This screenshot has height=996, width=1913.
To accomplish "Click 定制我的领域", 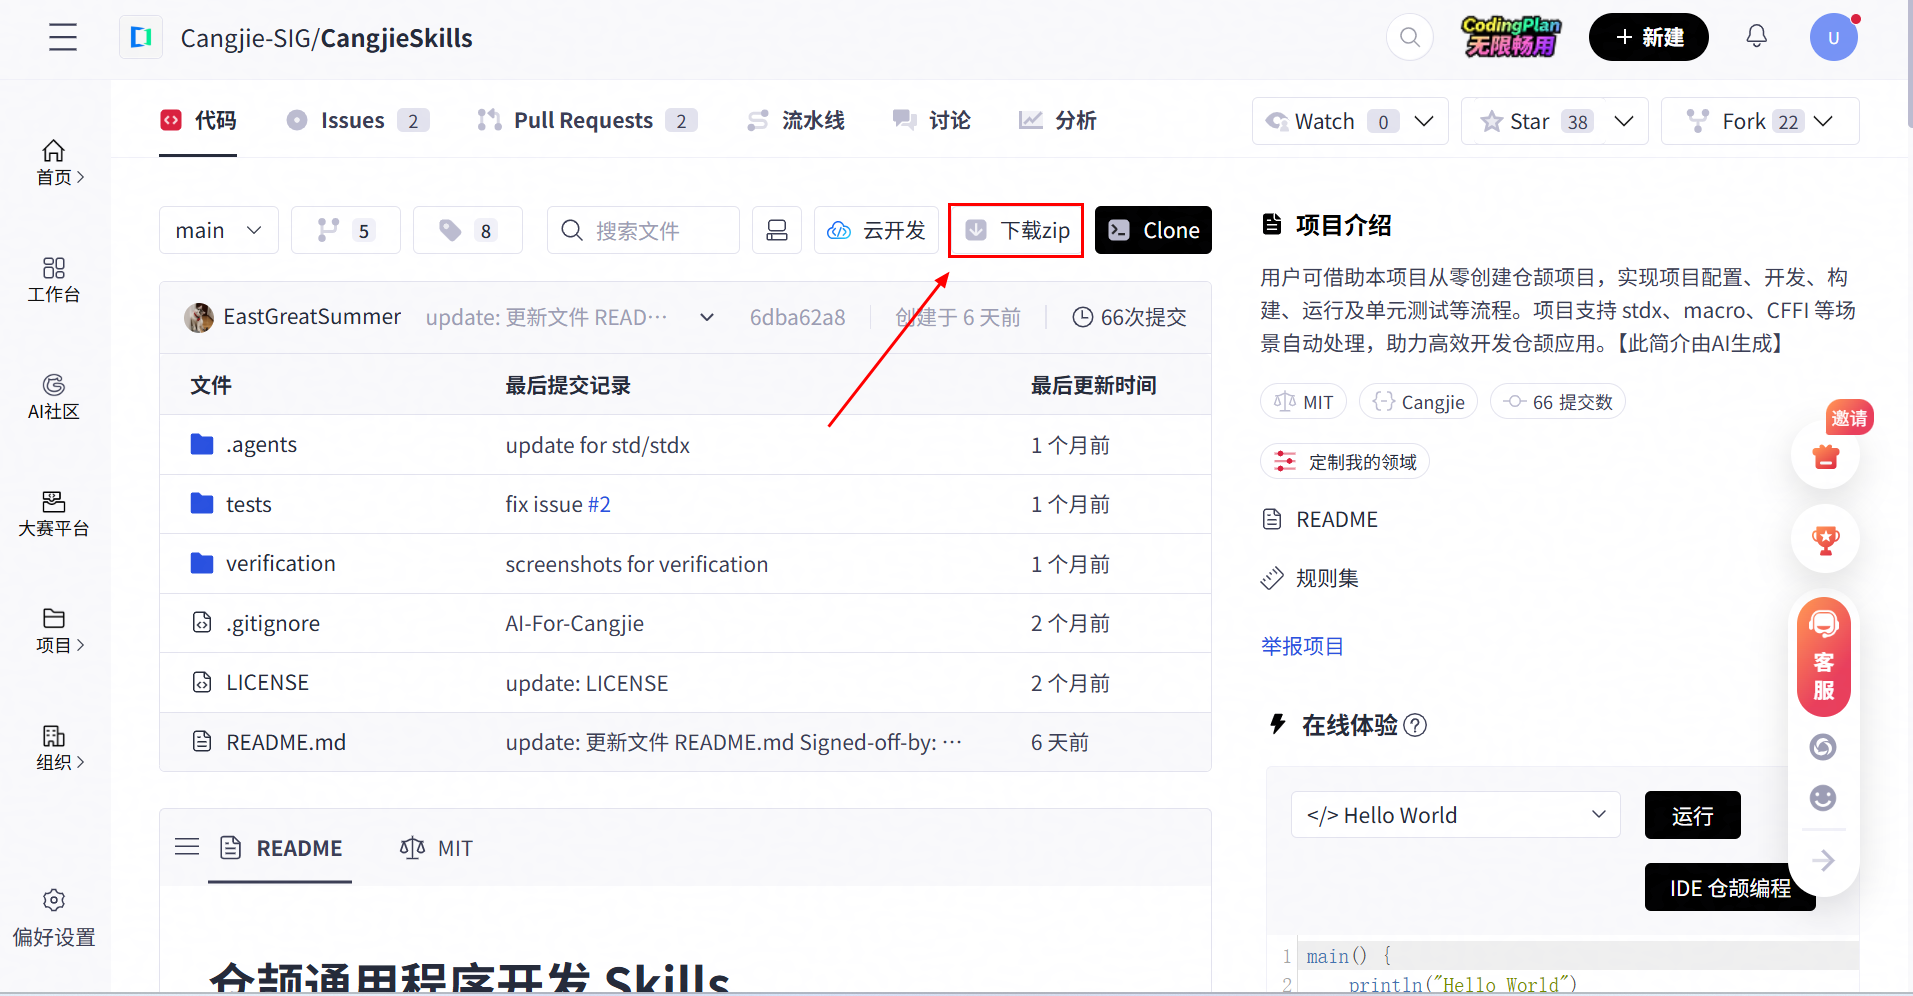I will tap(1345, 461).
